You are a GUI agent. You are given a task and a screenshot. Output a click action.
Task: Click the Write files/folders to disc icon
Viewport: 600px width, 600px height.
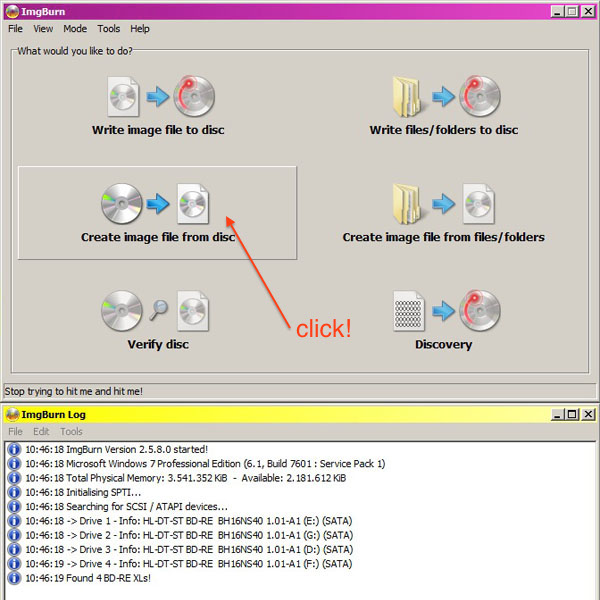coord(447,96)
